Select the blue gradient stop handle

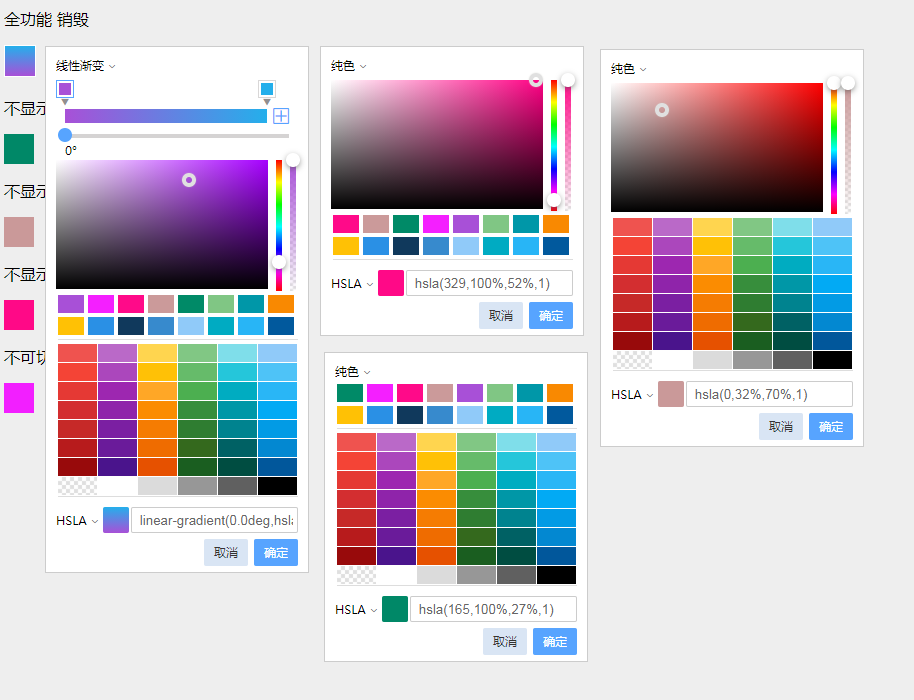tap(267, 89)
